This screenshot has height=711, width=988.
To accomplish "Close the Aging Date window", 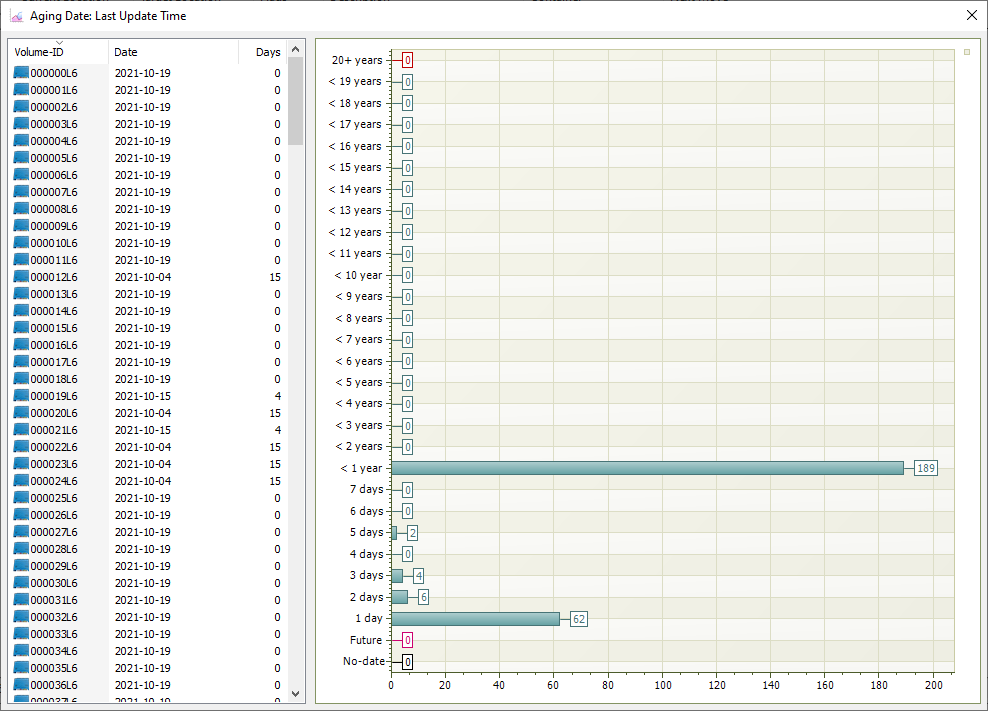I will [972, 16].
